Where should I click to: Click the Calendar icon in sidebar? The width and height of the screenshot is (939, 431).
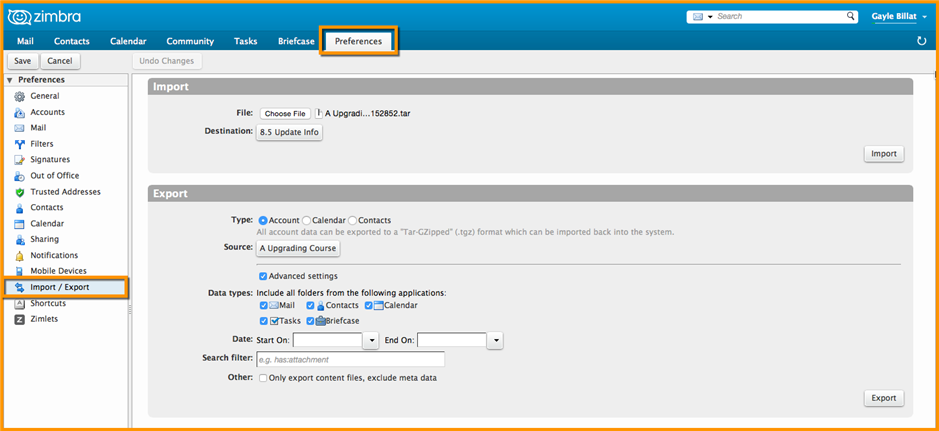coord(19,224)
